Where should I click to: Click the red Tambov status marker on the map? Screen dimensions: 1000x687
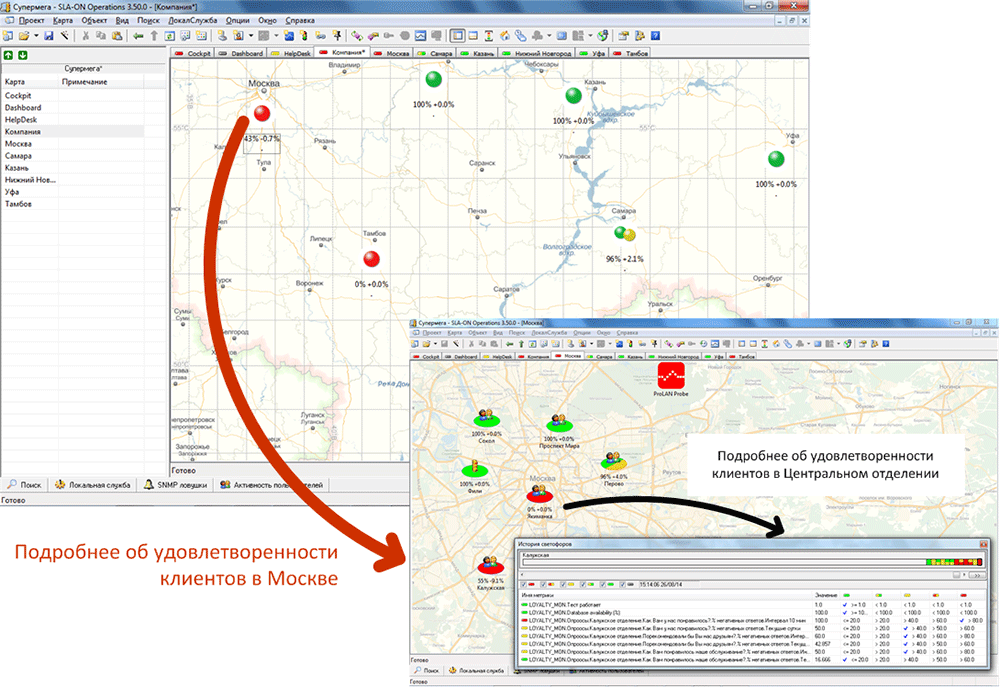(372, 260)
